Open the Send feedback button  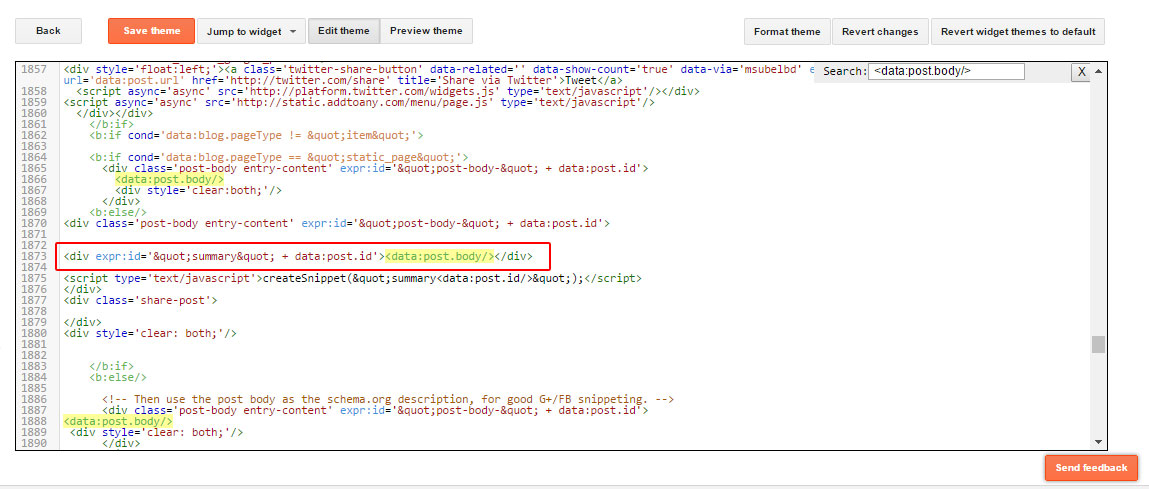tap(1091, 468)
